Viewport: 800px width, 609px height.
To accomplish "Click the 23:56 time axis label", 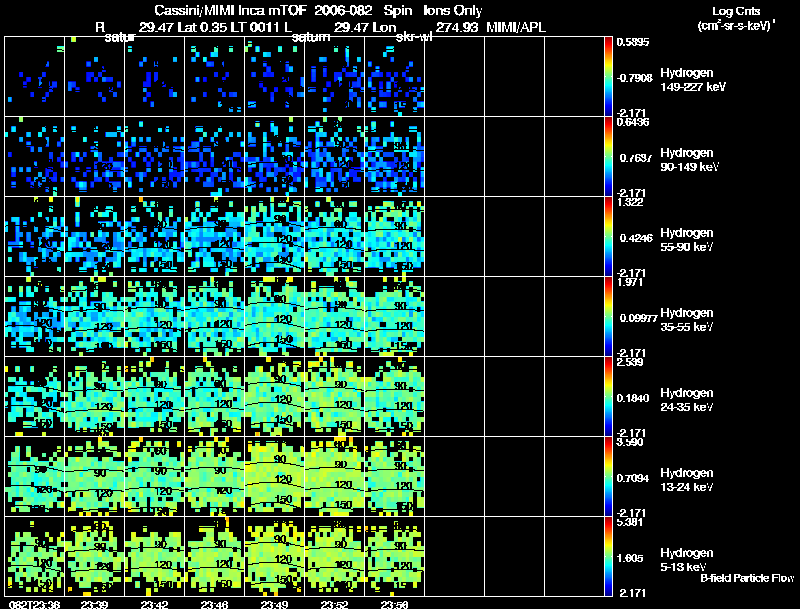I will [396, 603].
